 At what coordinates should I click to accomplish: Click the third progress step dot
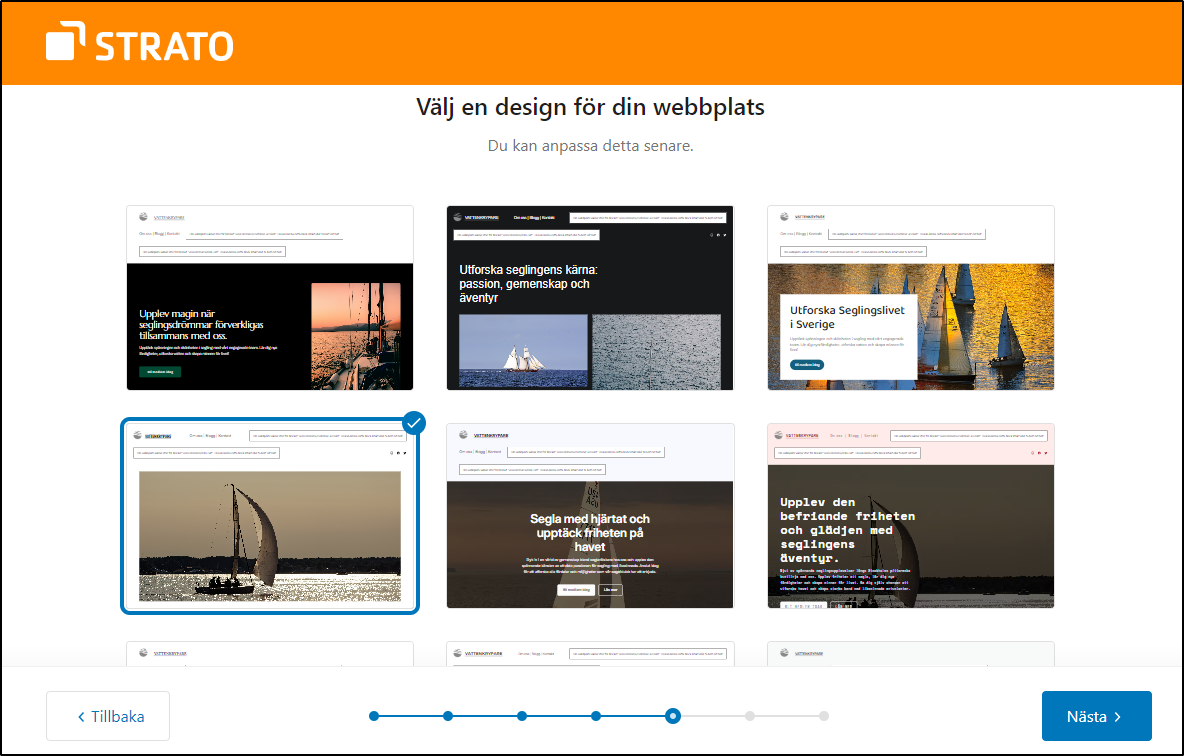pos(522,716)
